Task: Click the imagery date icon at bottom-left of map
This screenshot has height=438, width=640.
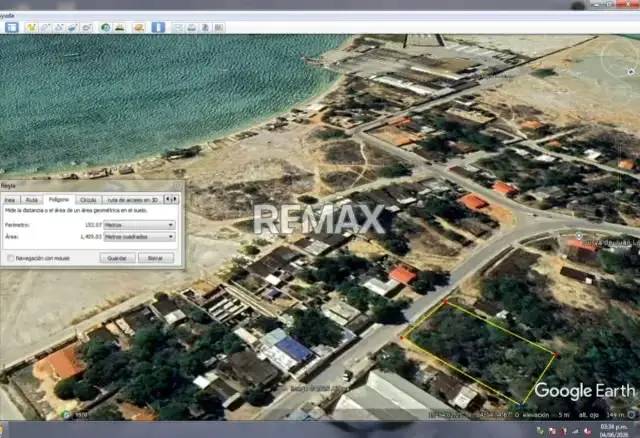Action: (66, 415)
